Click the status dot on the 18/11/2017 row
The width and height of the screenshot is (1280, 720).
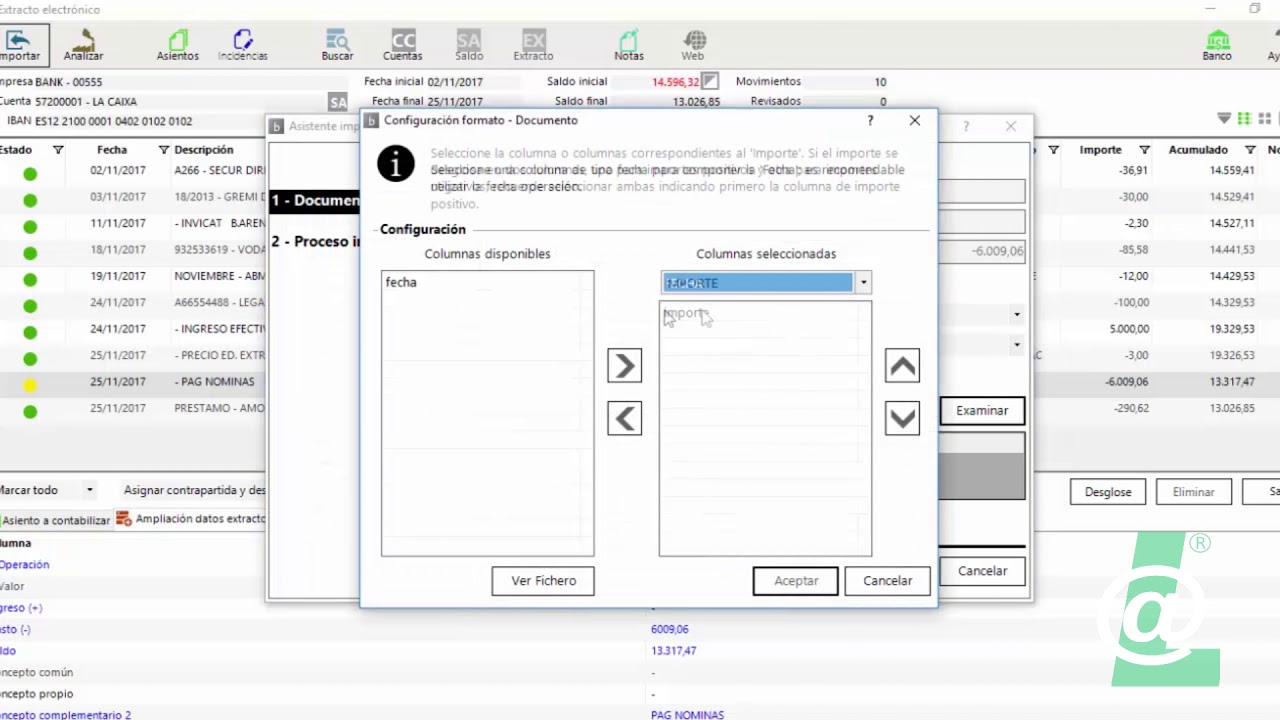[x=30, y=253]
